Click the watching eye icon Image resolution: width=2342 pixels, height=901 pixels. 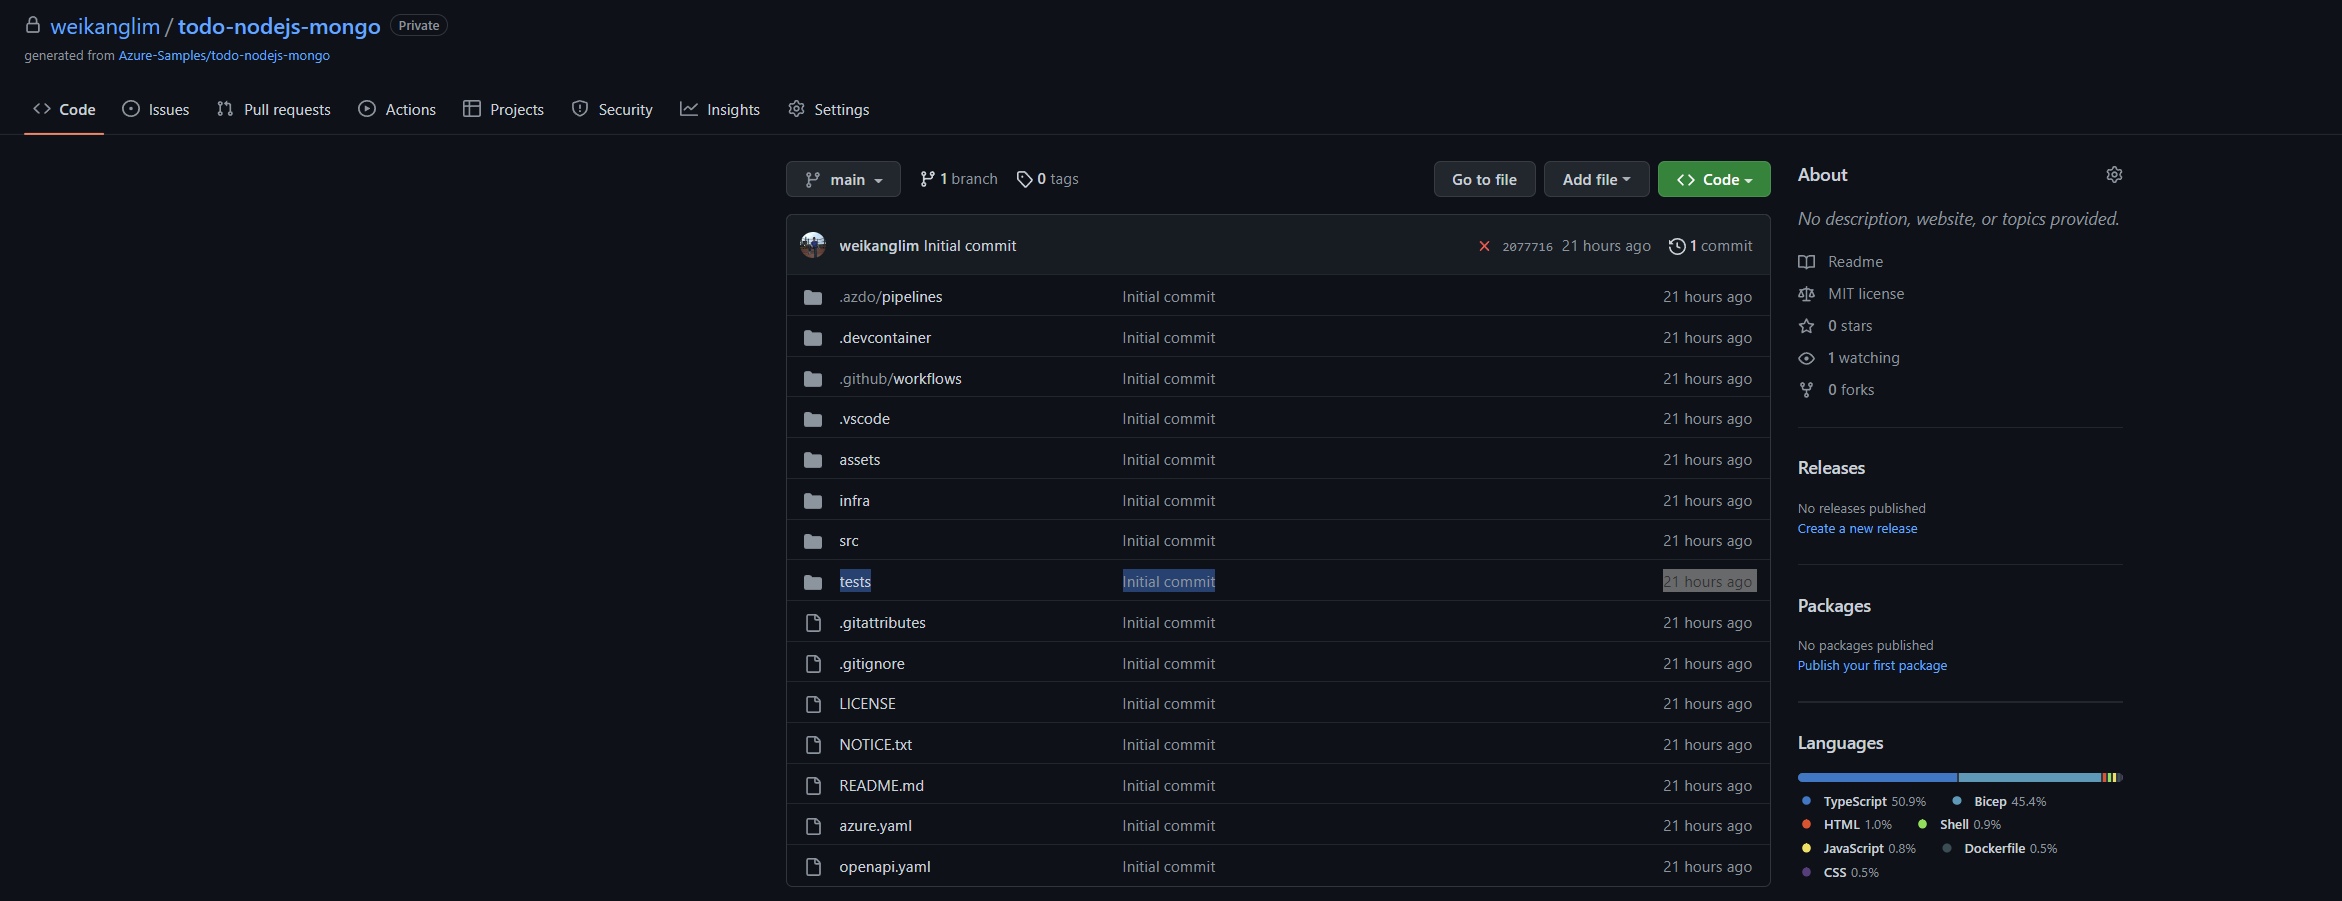click(x=1807, y=358)
